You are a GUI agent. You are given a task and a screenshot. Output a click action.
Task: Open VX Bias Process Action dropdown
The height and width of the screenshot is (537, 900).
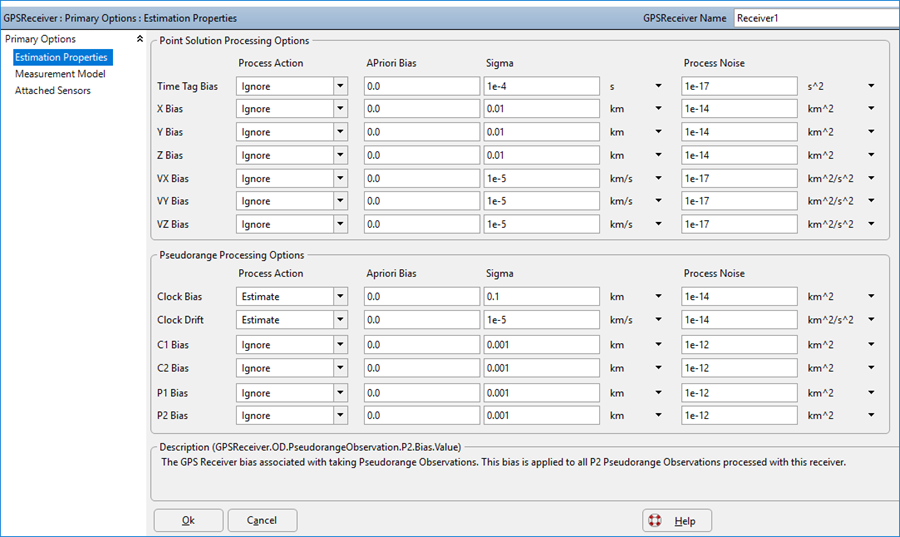340,178
